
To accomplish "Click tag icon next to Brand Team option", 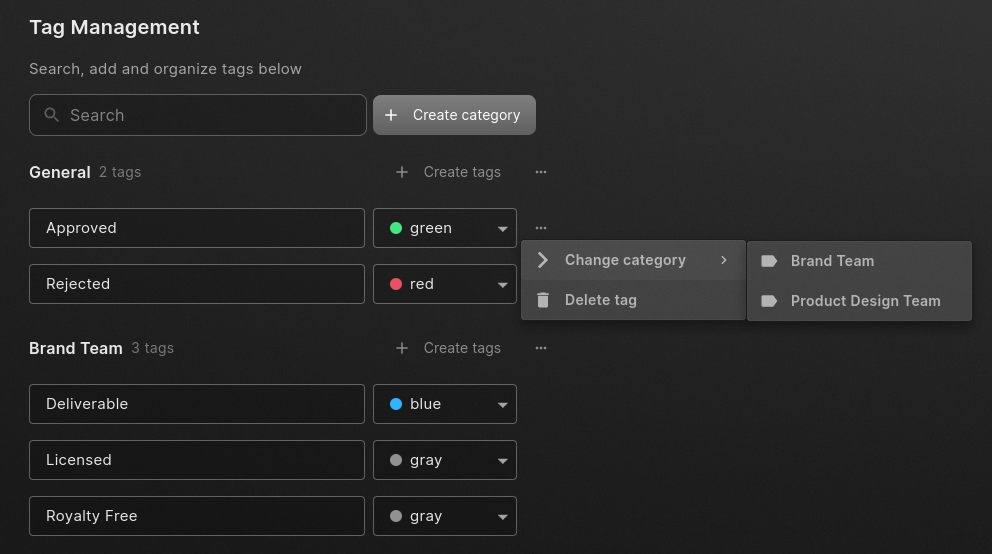I will click(769, 261).
